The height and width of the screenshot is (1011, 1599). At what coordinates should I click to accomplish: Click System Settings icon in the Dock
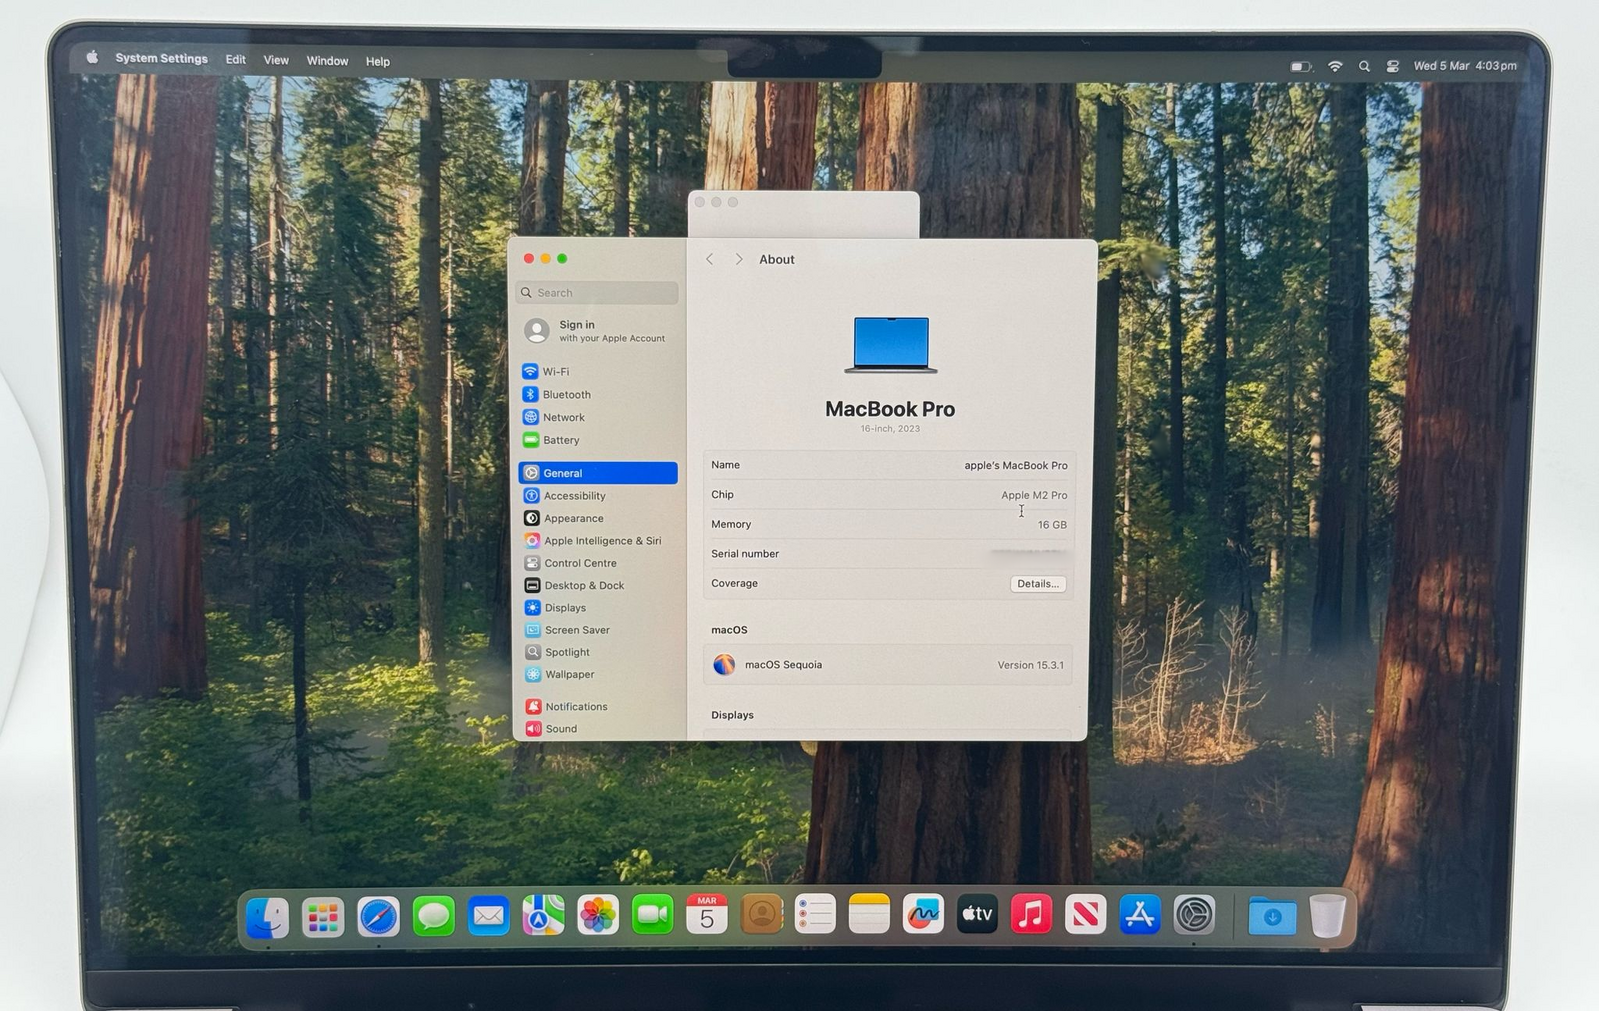pos(1194,914)
